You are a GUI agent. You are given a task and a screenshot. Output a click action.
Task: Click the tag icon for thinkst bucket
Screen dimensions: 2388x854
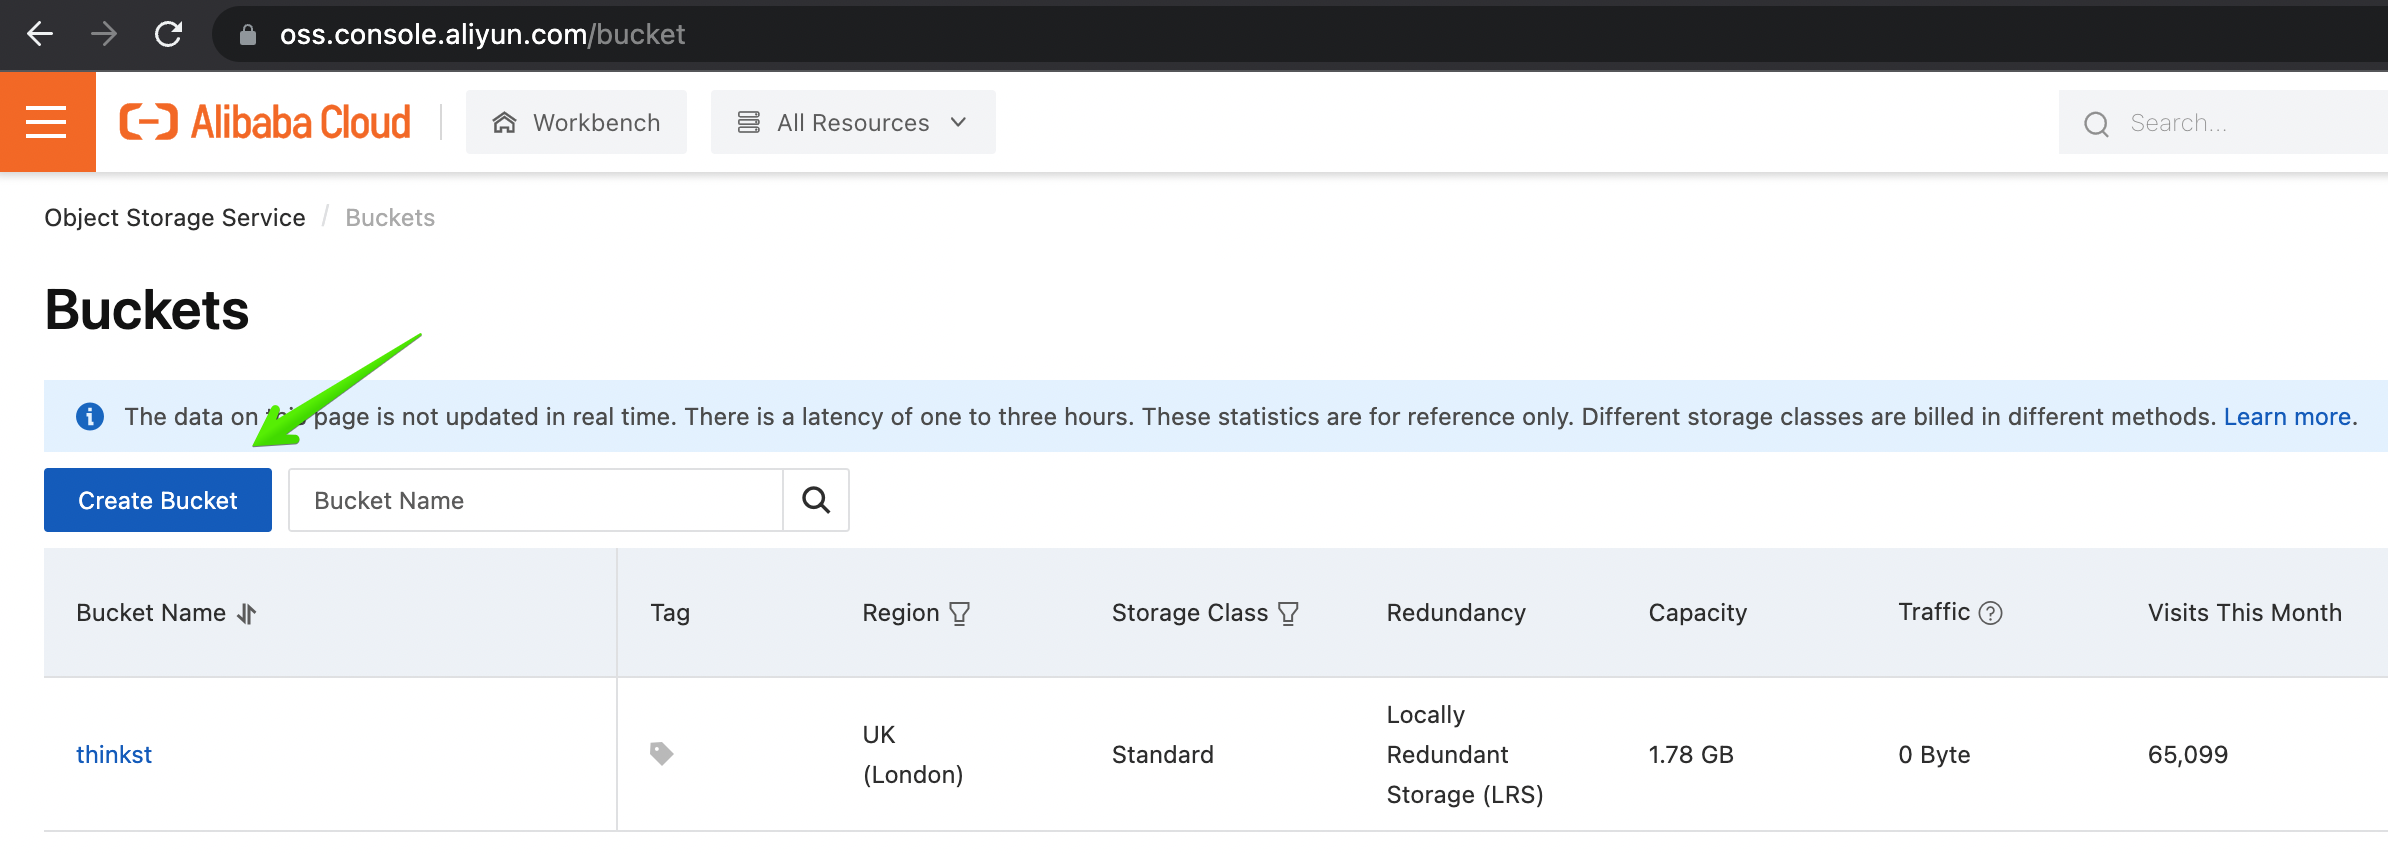point(661,753)
